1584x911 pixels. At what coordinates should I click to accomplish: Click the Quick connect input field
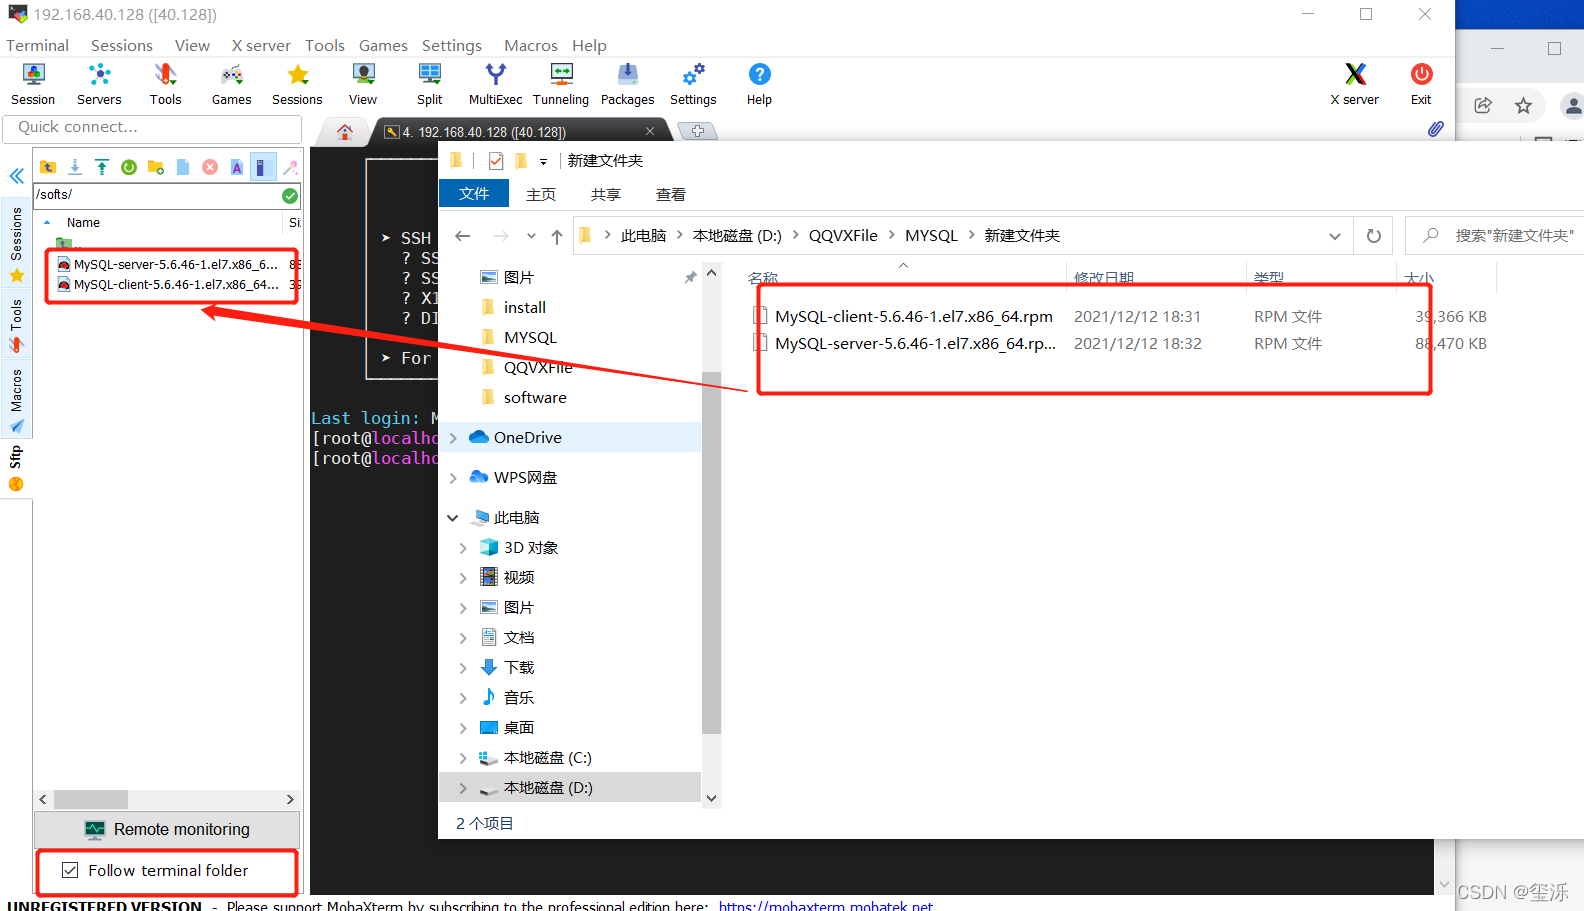[x=152, y=128]
